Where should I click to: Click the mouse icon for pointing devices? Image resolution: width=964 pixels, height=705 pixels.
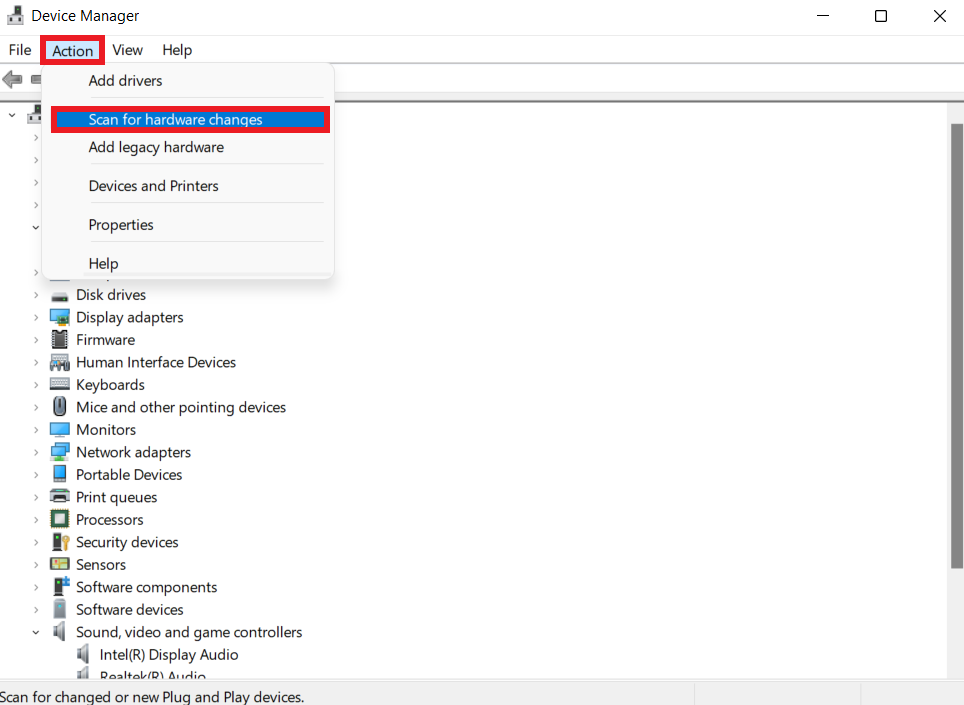pos(60,407)
